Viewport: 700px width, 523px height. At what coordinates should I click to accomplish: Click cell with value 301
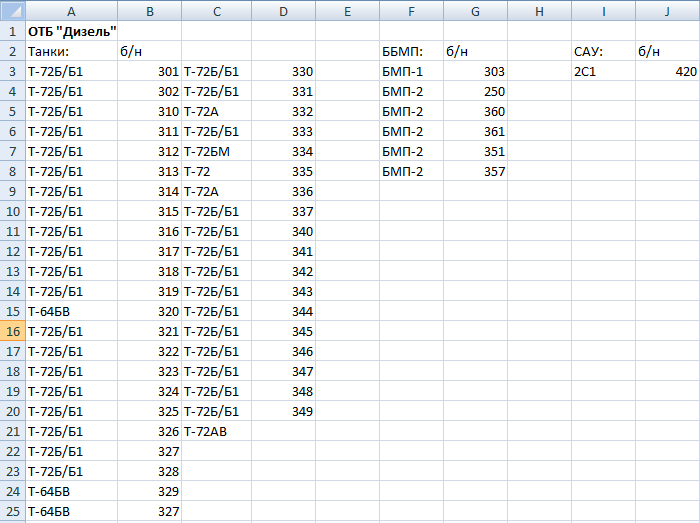click(150, 71)
